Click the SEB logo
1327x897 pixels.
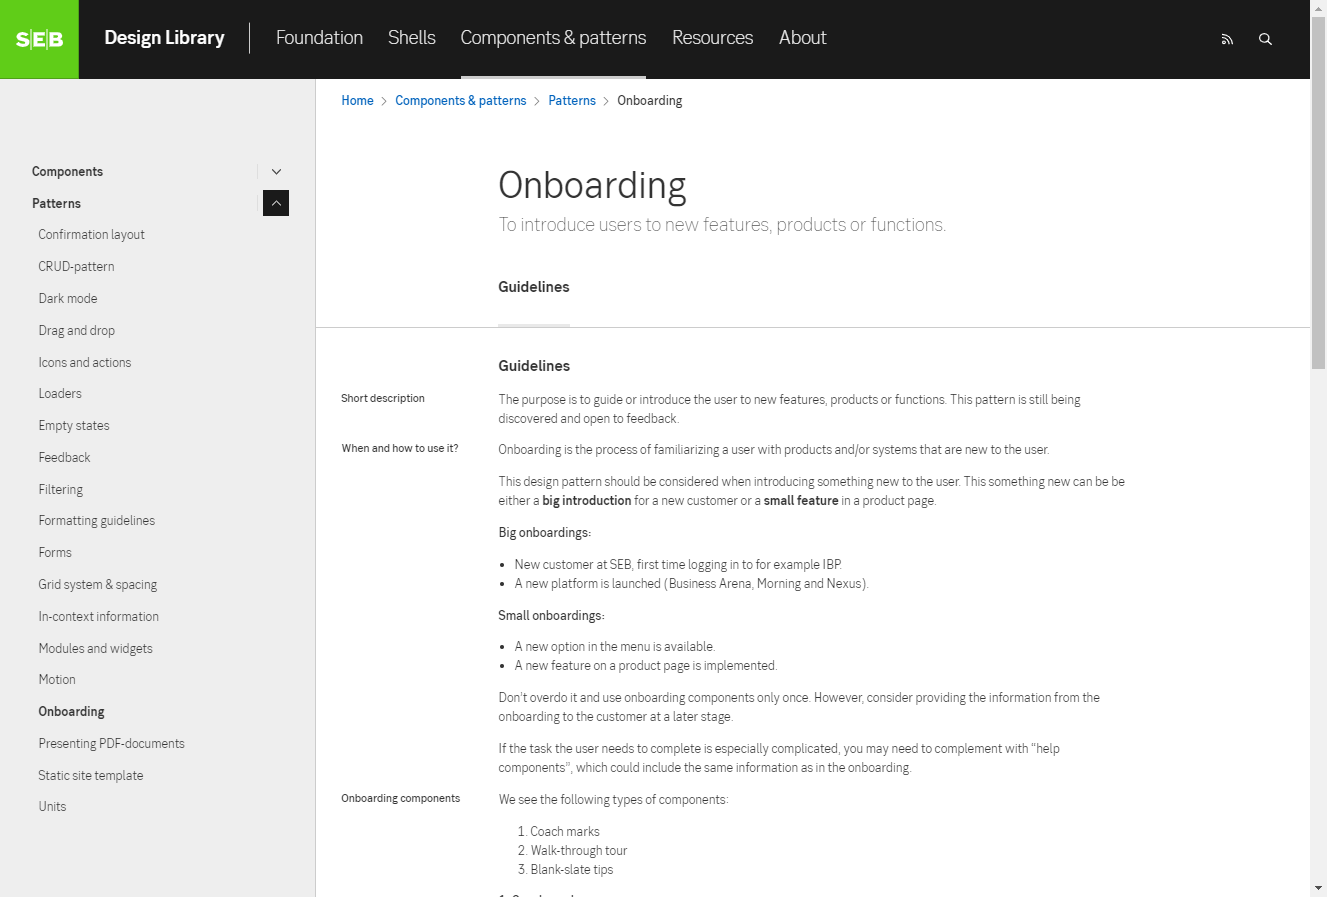(x=39, y=39)
